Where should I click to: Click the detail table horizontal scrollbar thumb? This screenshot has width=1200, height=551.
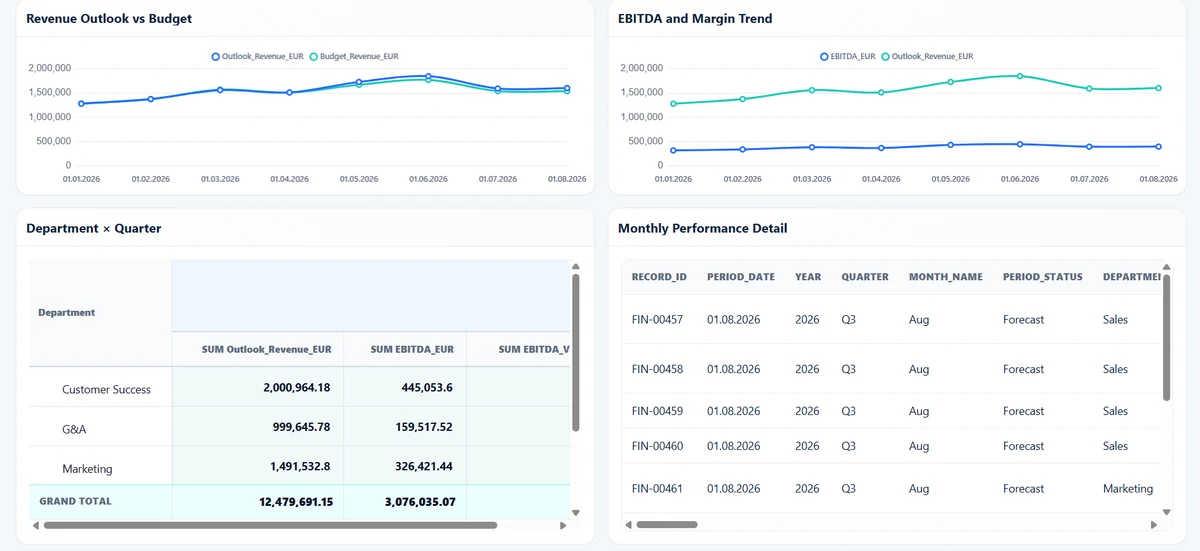point(667,524)
